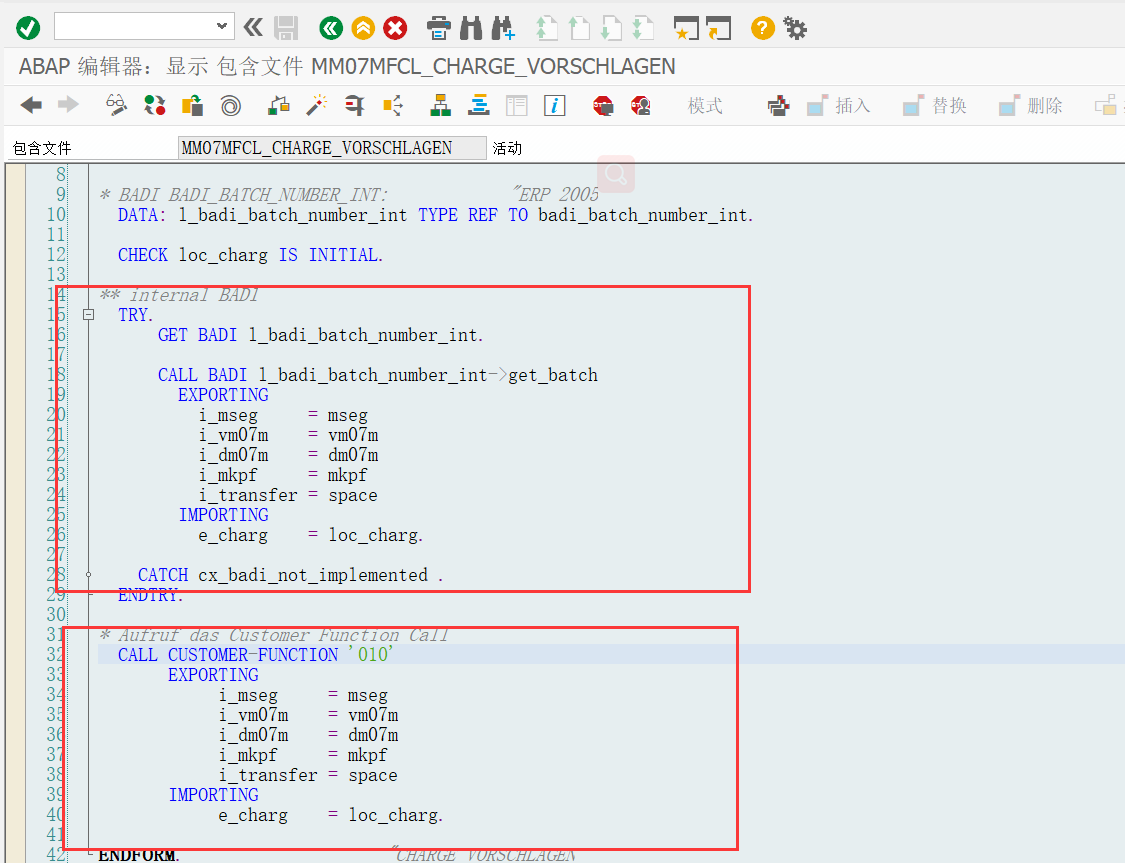Click the 替换 (Replace) button

935,105
